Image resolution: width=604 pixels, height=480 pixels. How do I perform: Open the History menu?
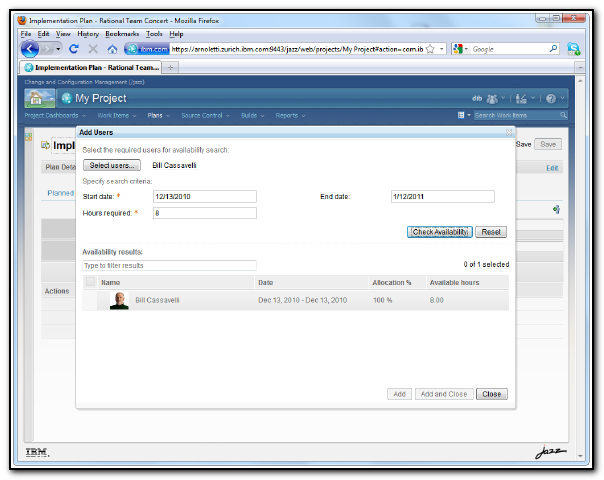click(88, 34)
